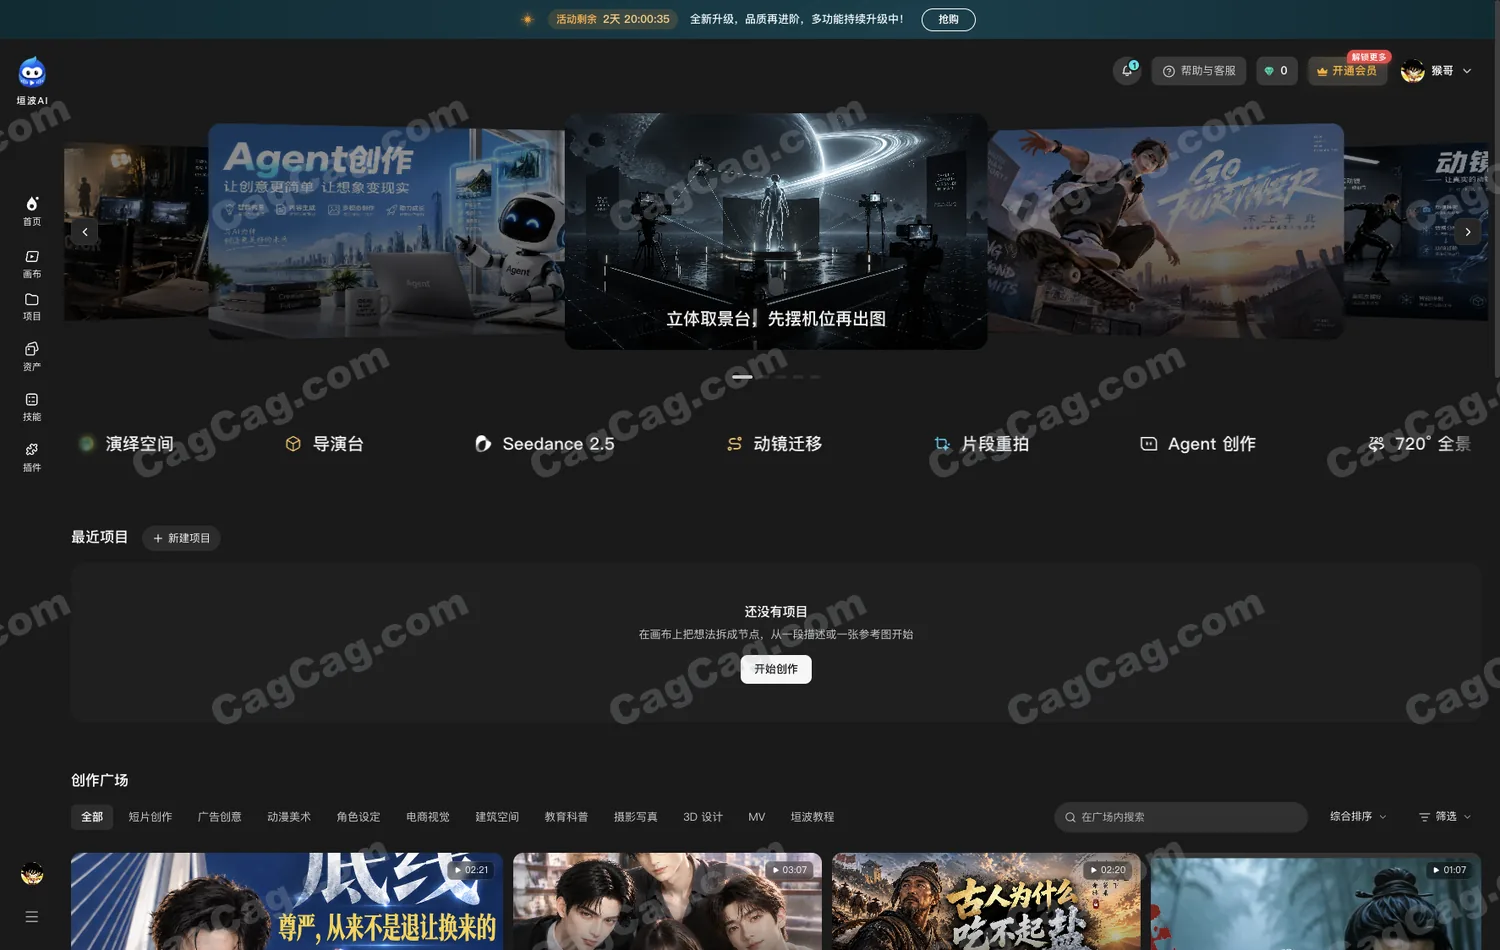Select the 动漫美术 category tab

[x=289, y=817]
